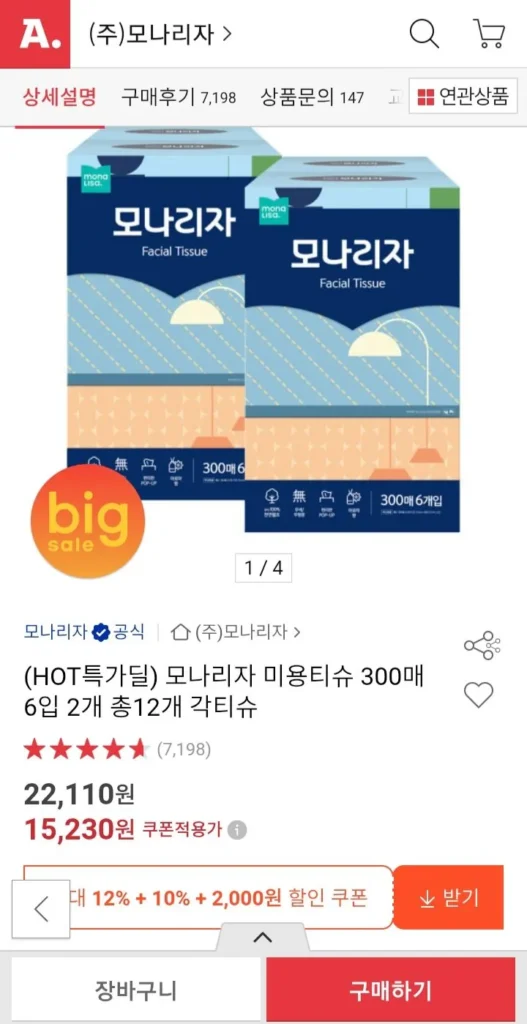Click the house icon before (주)모나리자
Screen dimensions: 527x1024
pyautogui.click(x=180, y=632)
